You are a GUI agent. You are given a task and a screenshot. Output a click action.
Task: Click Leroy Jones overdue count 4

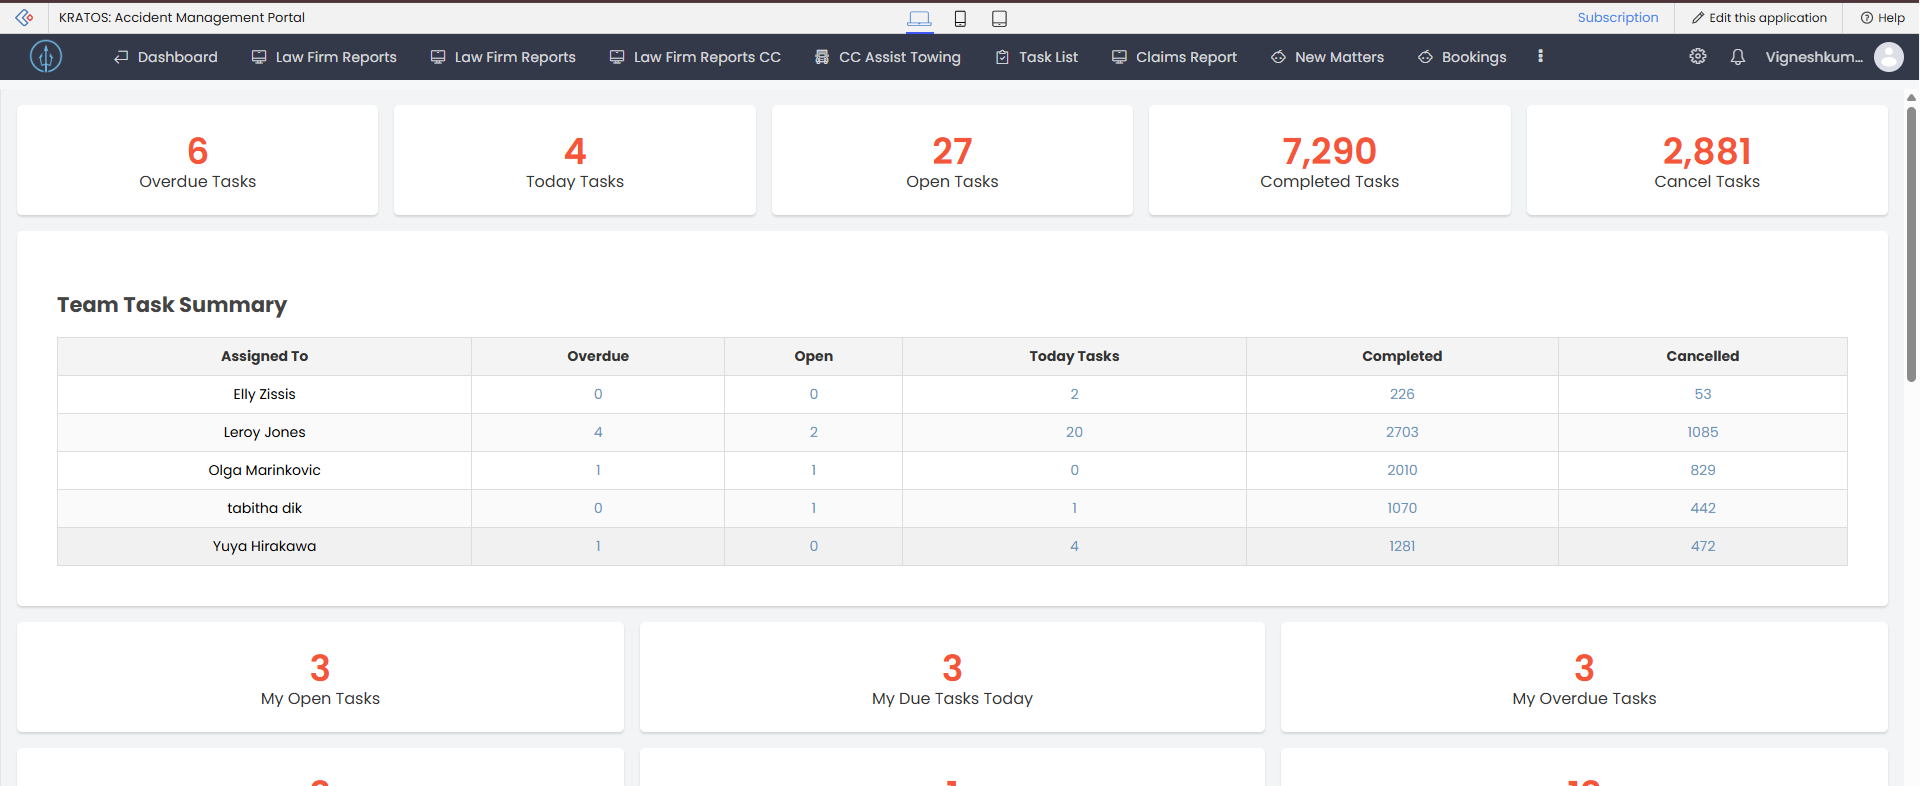pos(598,432)
